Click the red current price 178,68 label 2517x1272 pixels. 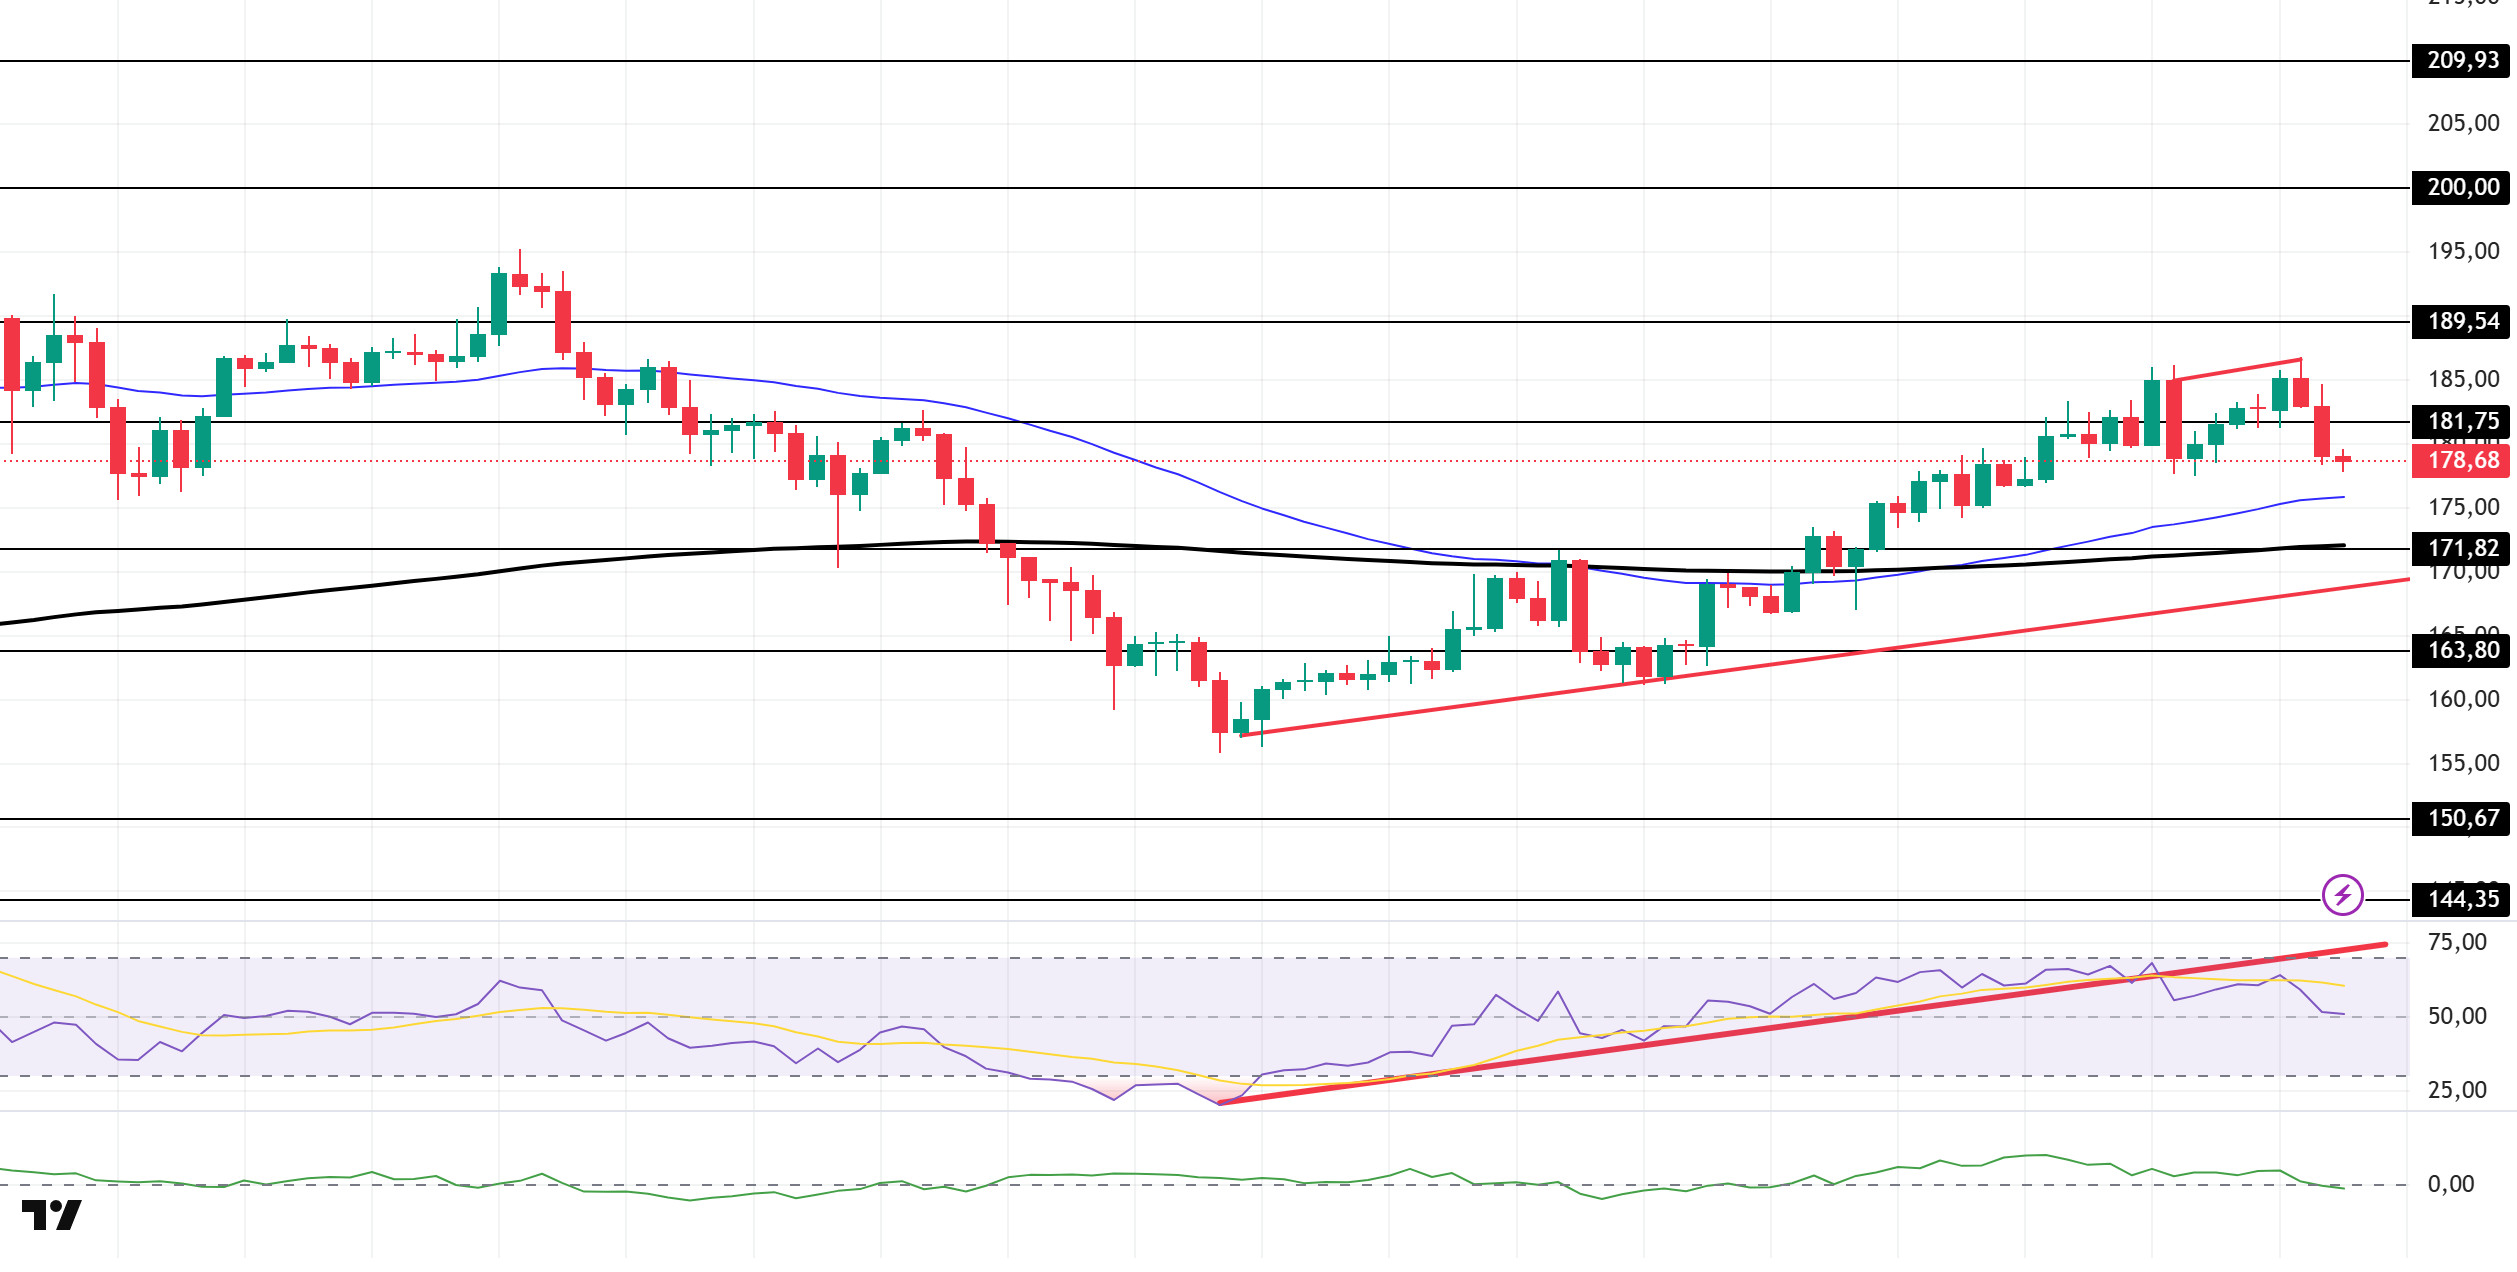point(2461,460)
